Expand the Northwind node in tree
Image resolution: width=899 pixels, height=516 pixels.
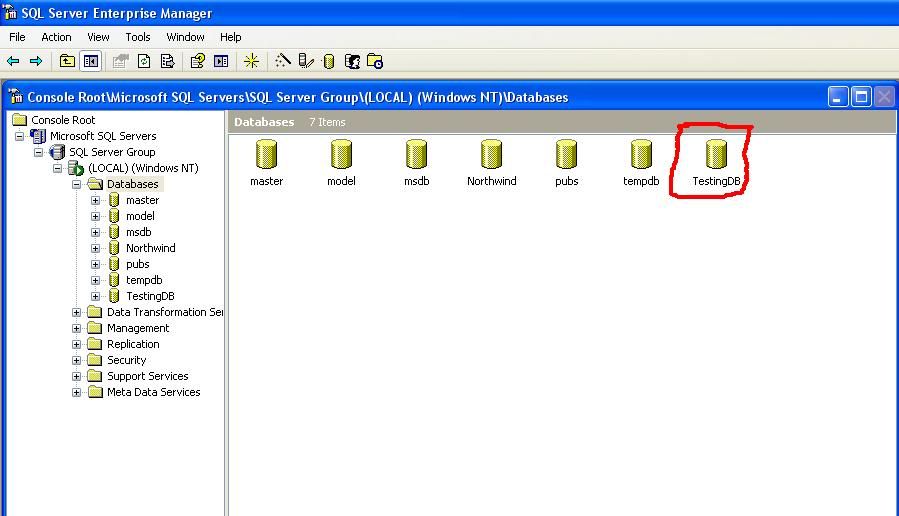[96, 248]
